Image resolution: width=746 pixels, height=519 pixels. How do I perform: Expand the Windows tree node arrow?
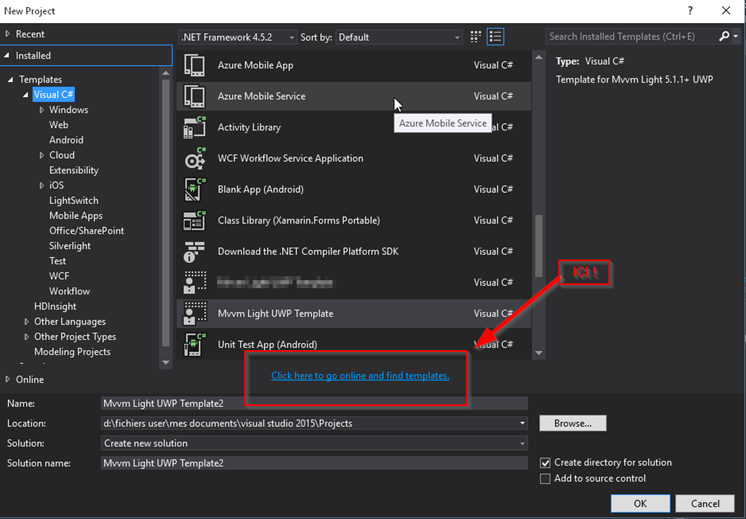41,110
